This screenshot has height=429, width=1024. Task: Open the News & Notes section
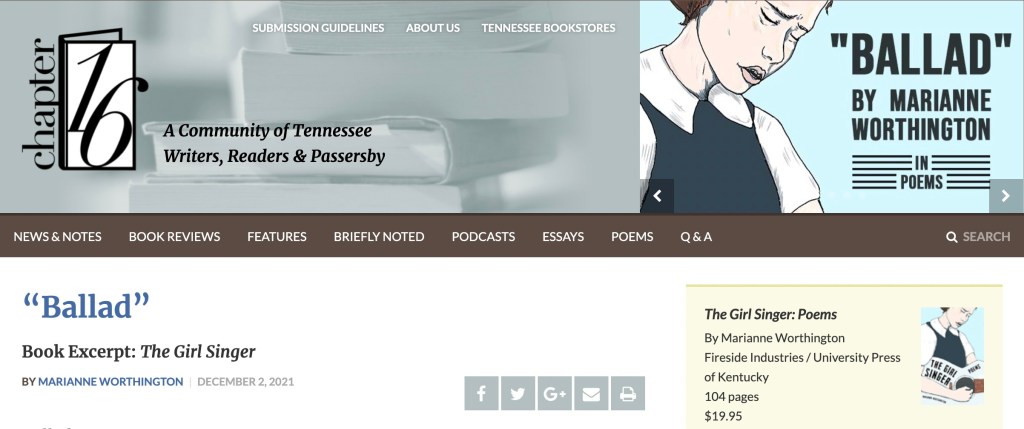(x=57, y=236)
